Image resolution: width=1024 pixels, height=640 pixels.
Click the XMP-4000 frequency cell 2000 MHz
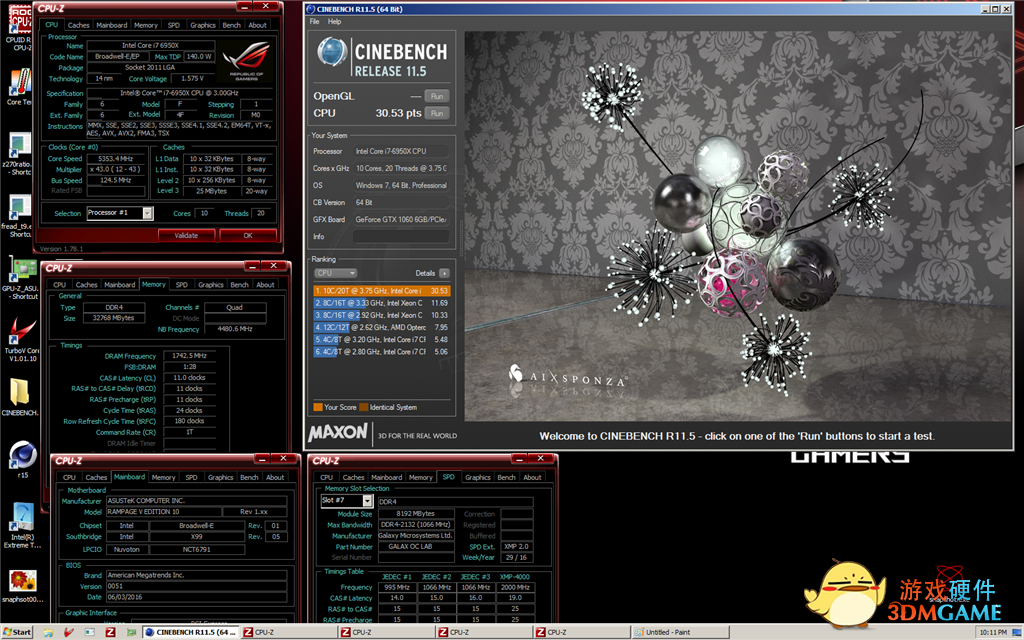point(515,587)
